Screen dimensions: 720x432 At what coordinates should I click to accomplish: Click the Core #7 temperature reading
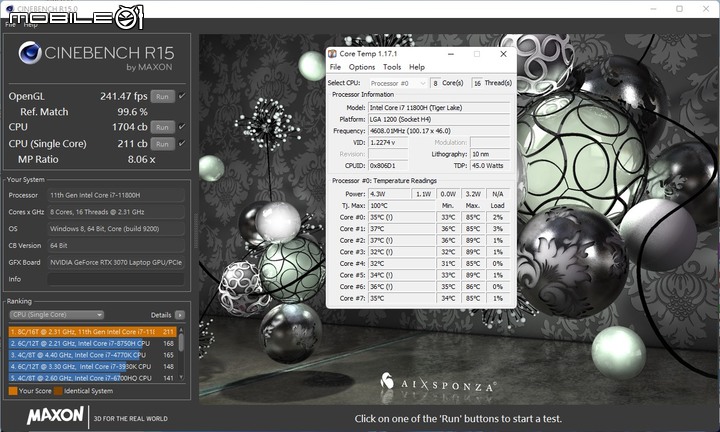point(402,298)
